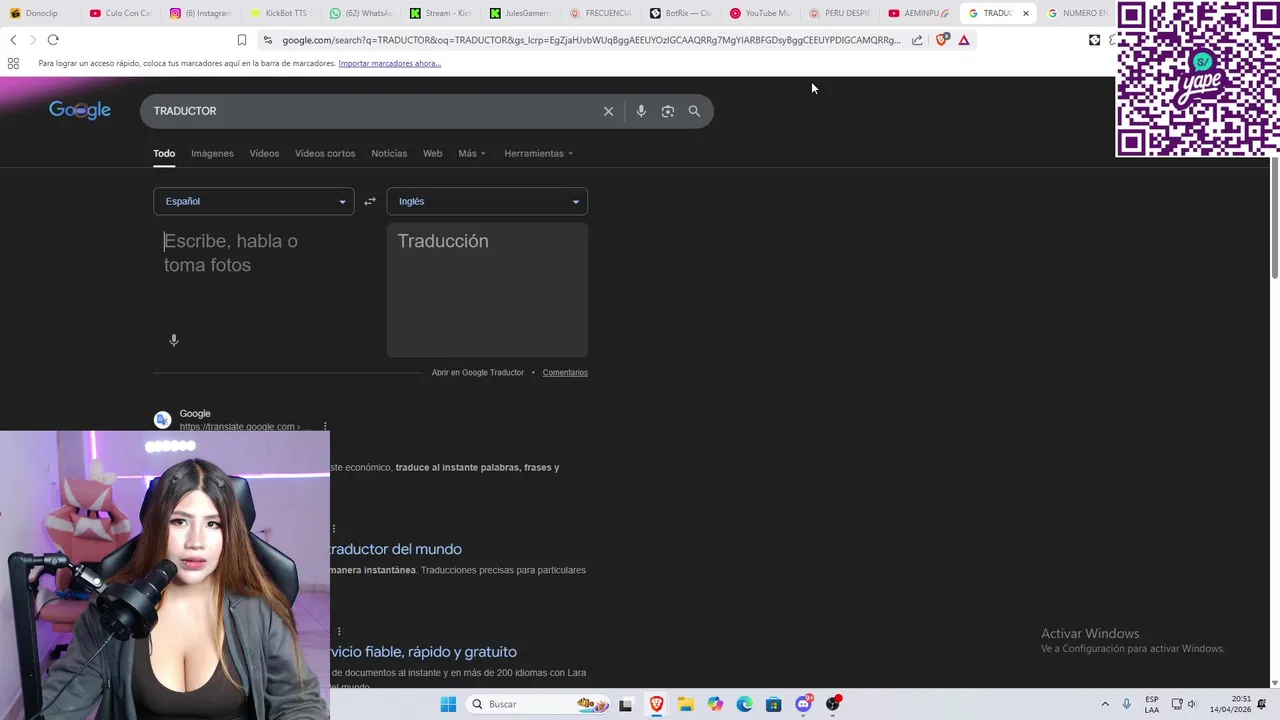Show hidden system tray icons chevron
Viewport: 1280px width, 720px height.
coord(1105,704)
